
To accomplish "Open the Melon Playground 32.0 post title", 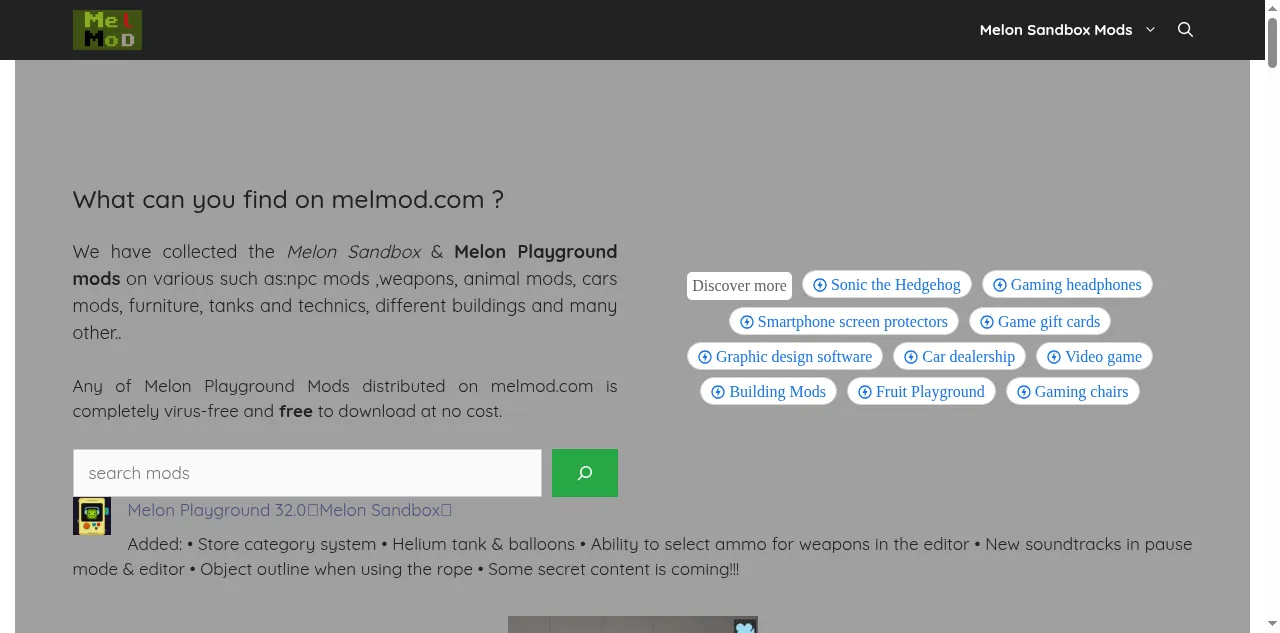I will [x=290, y=510].
